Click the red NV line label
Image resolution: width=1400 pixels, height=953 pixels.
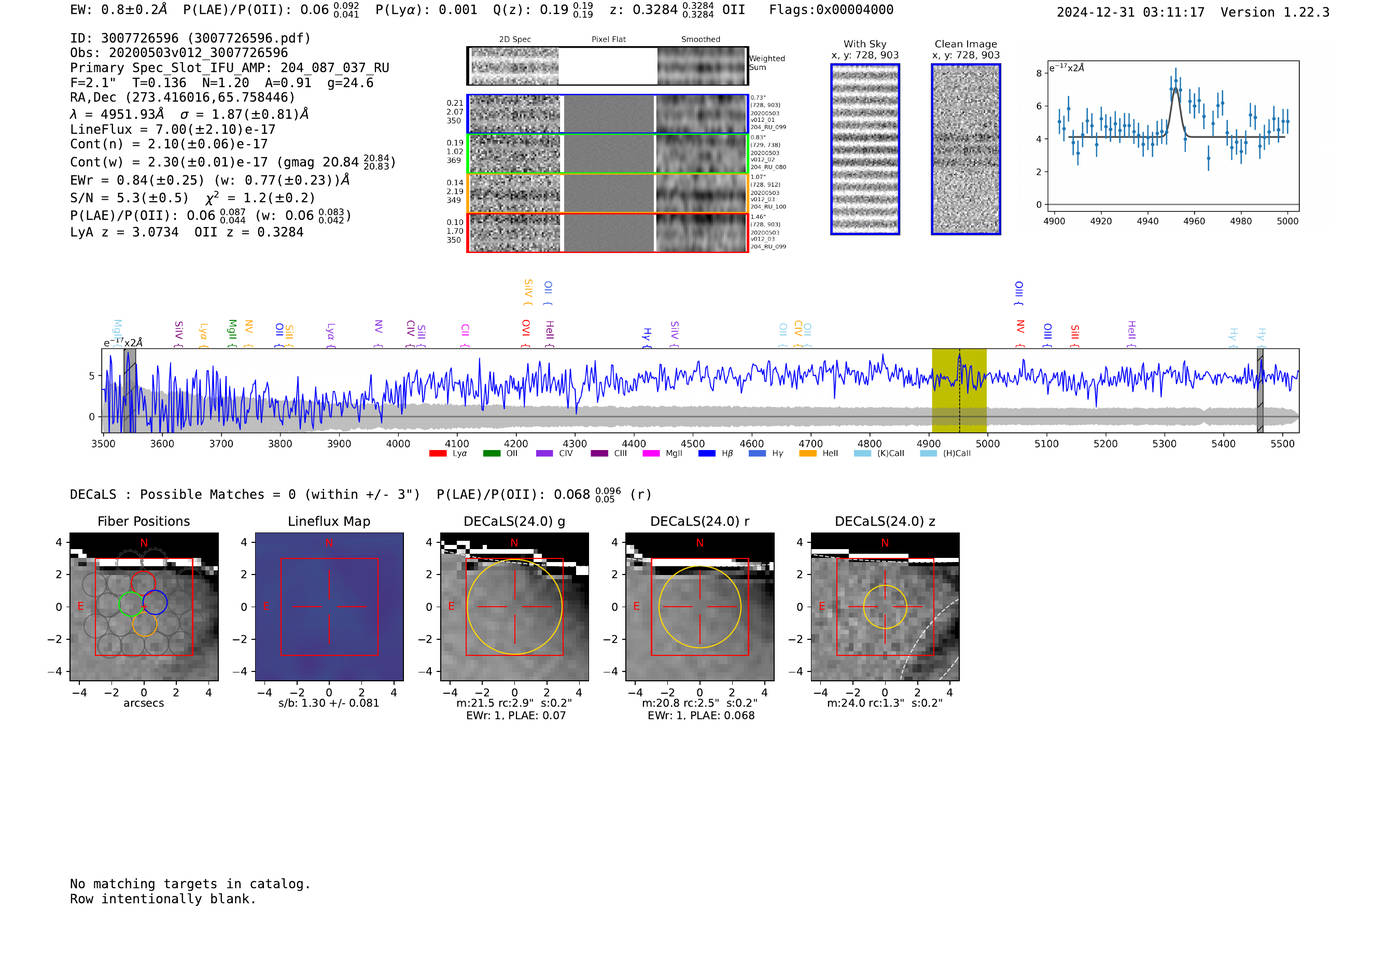(x=1020, y=332)
